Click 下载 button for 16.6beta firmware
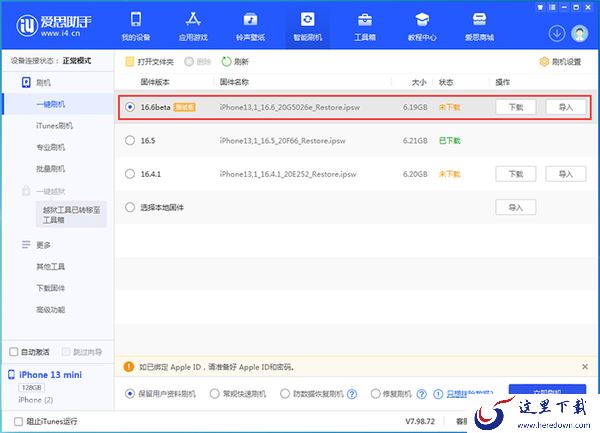The image size is (600, 433). tap(515, 107)
